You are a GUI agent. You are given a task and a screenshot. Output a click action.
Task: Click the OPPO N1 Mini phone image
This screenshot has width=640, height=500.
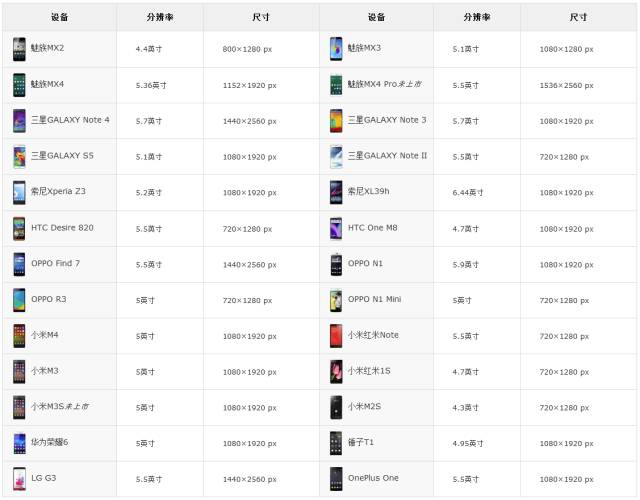pos(336,300)
